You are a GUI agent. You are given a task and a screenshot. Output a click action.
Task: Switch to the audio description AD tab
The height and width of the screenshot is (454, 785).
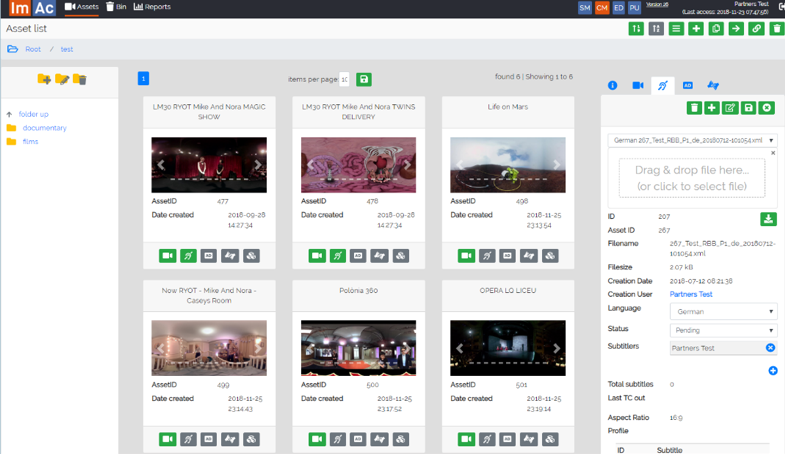click(687, 86)
